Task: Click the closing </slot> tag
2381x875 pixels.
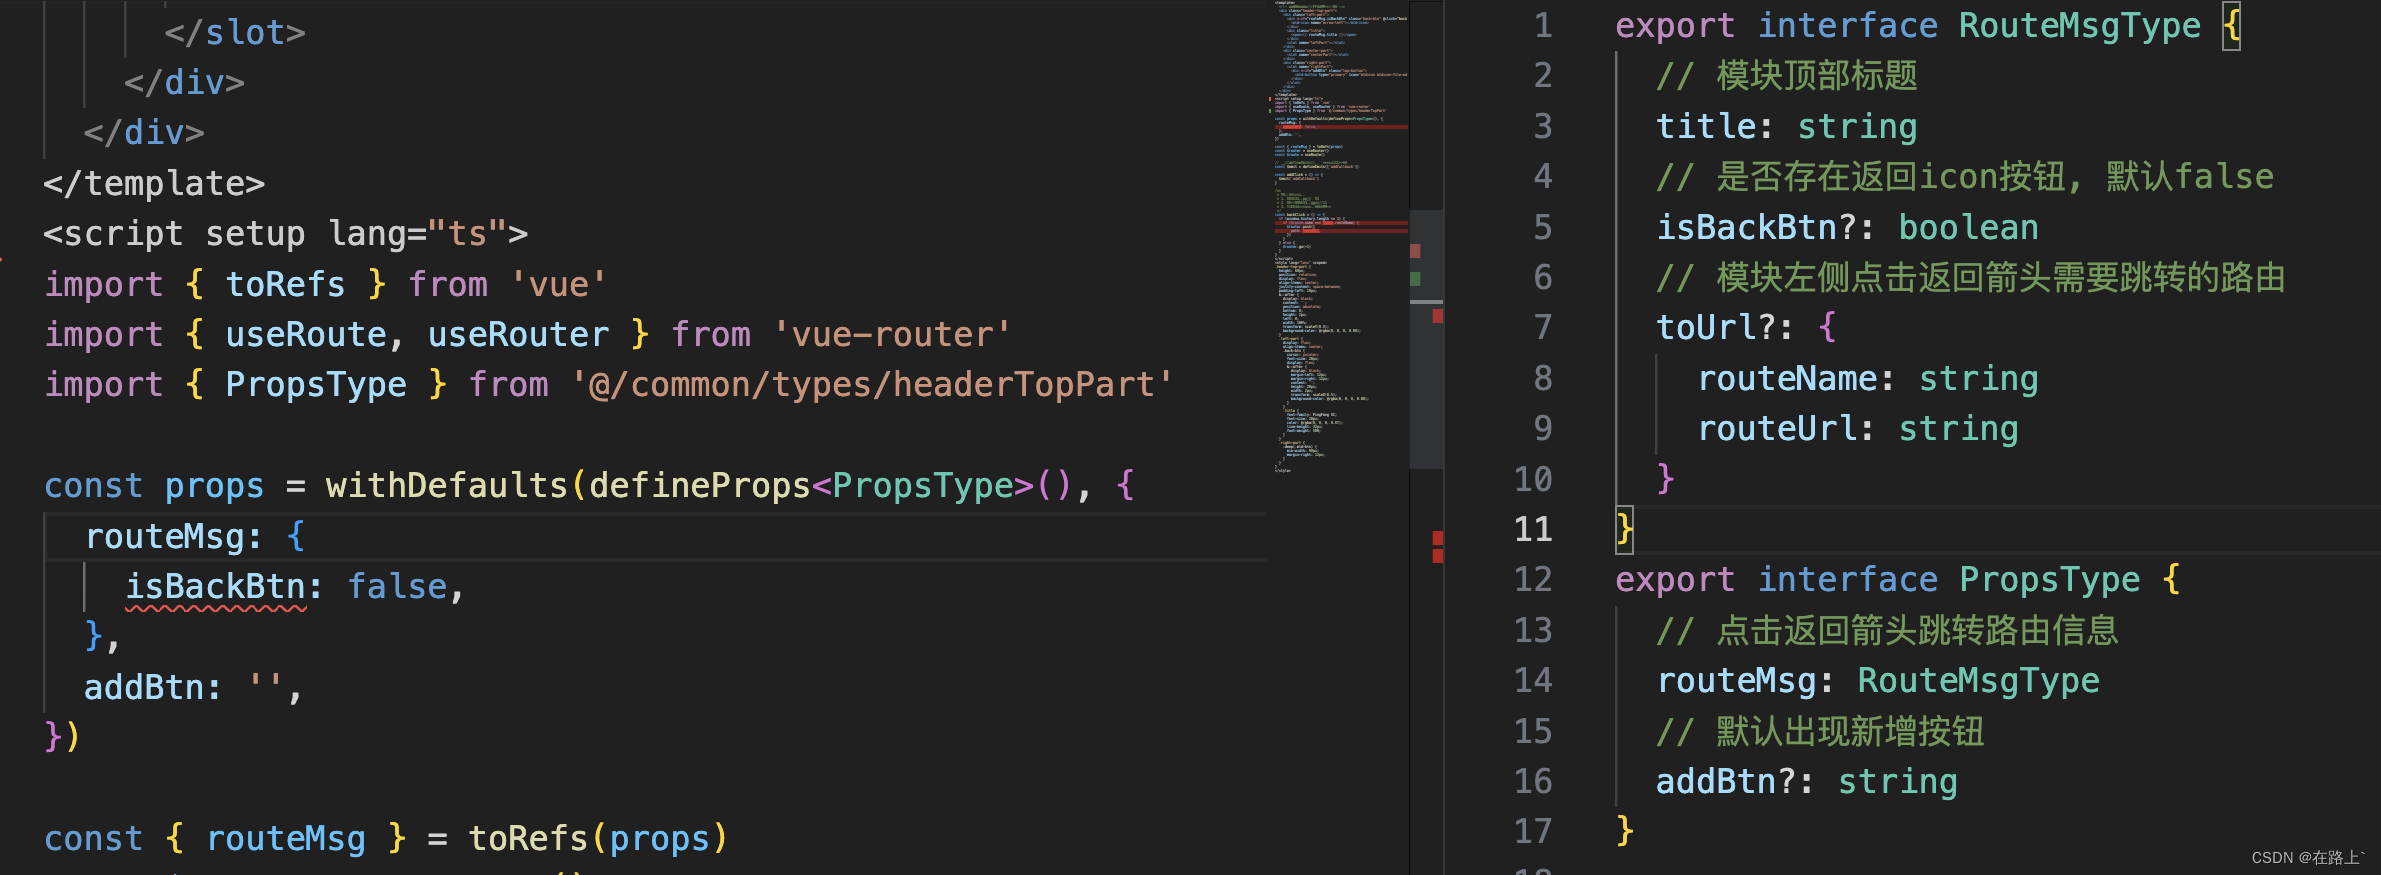Action: tap(235, 33)
